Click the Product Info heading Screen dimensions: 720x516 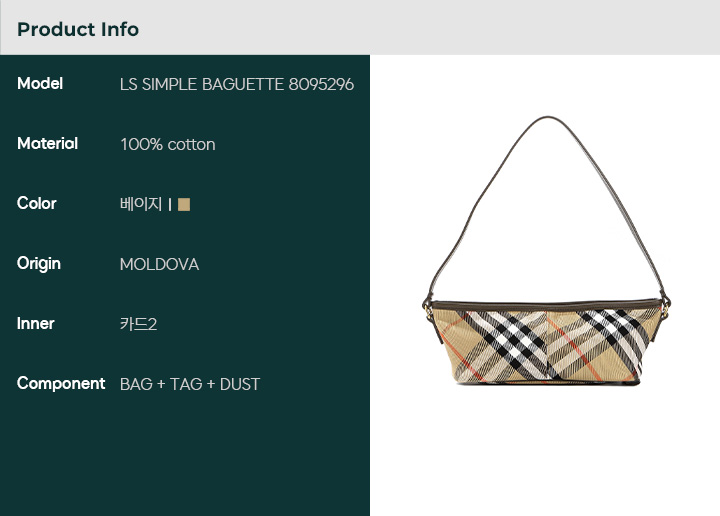coord(78,29)
